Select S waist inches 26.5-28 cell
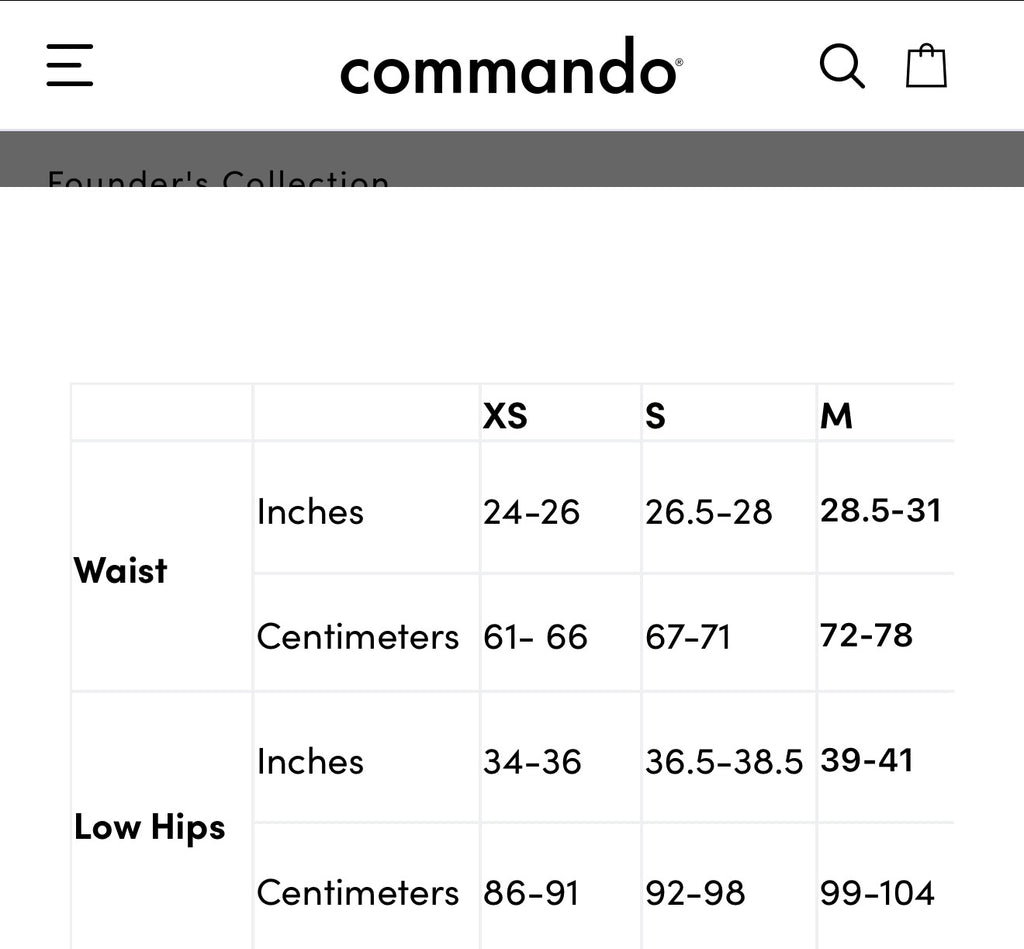The height and width of the screenshot is (949, 1024). (709, 512)
